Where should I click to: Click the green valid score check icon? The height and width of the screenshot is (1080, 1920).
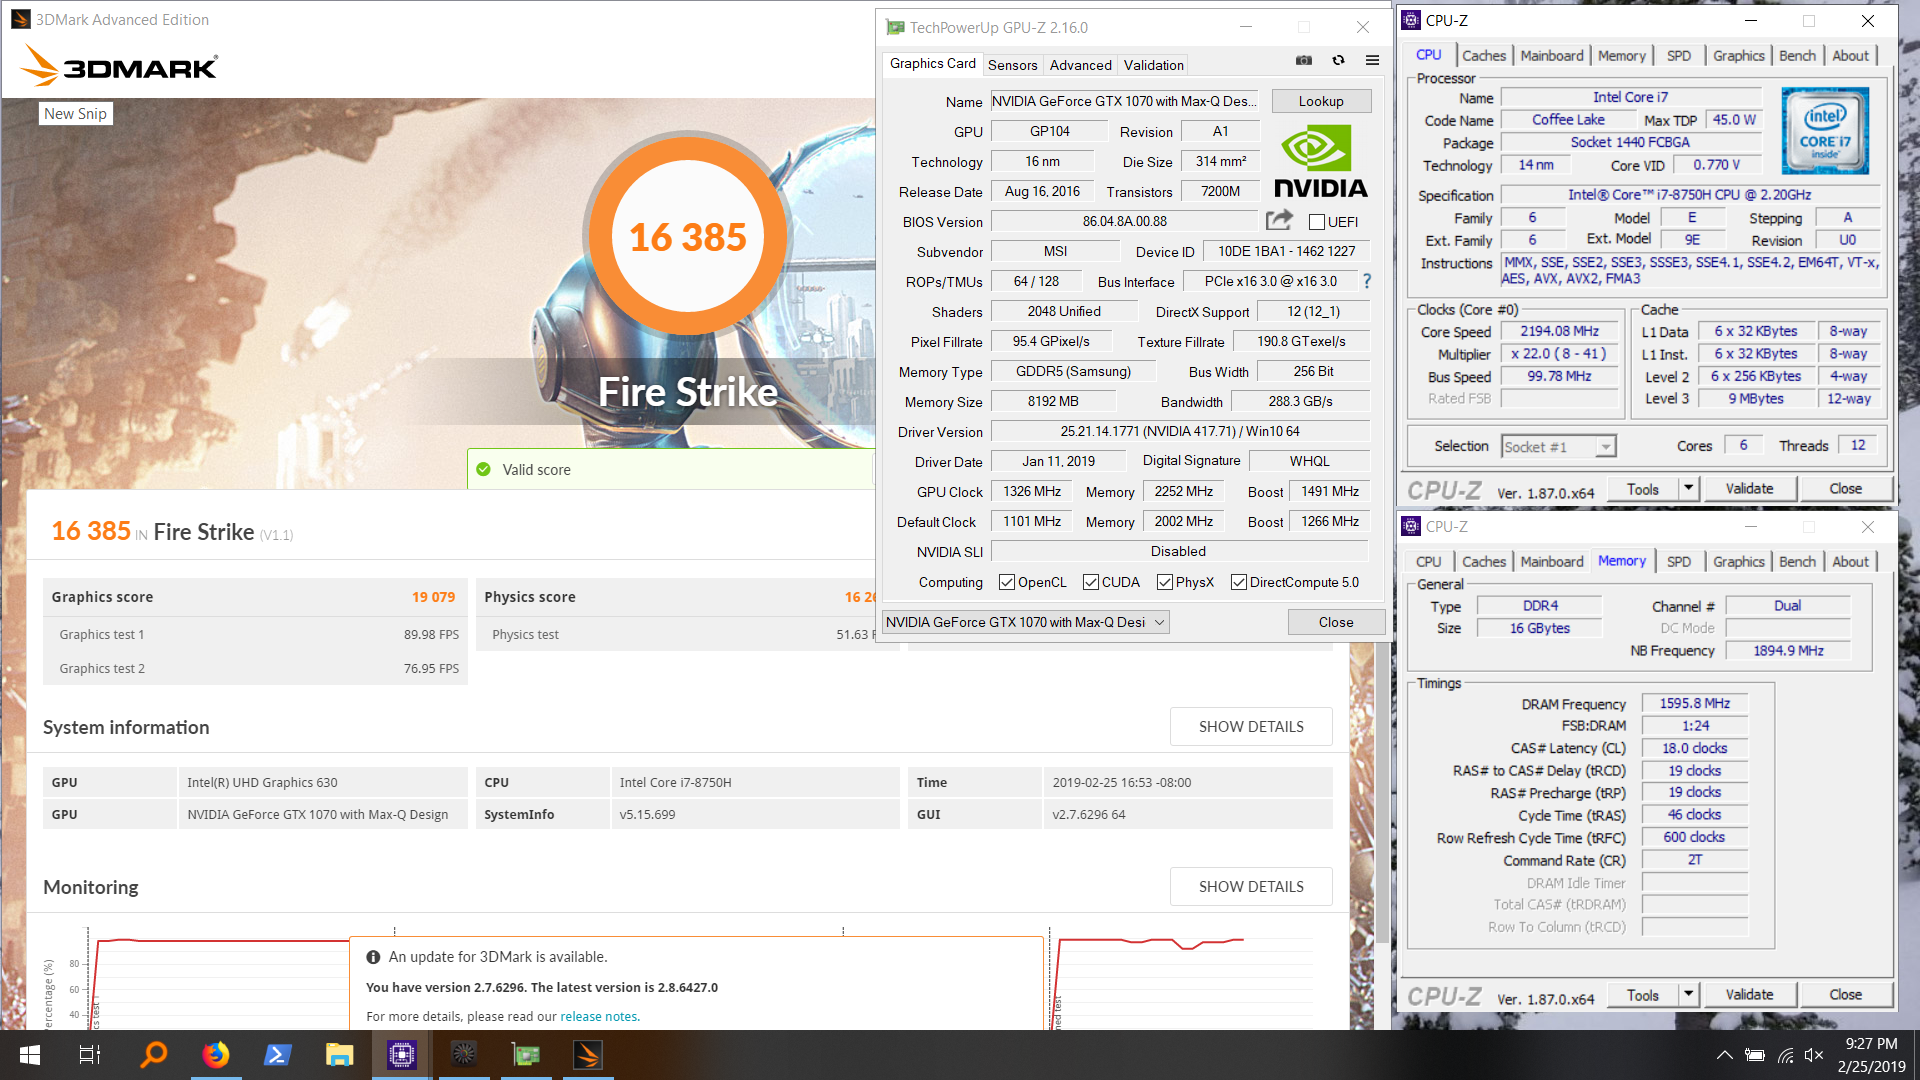pyautogui.click(x=484, y=469)
